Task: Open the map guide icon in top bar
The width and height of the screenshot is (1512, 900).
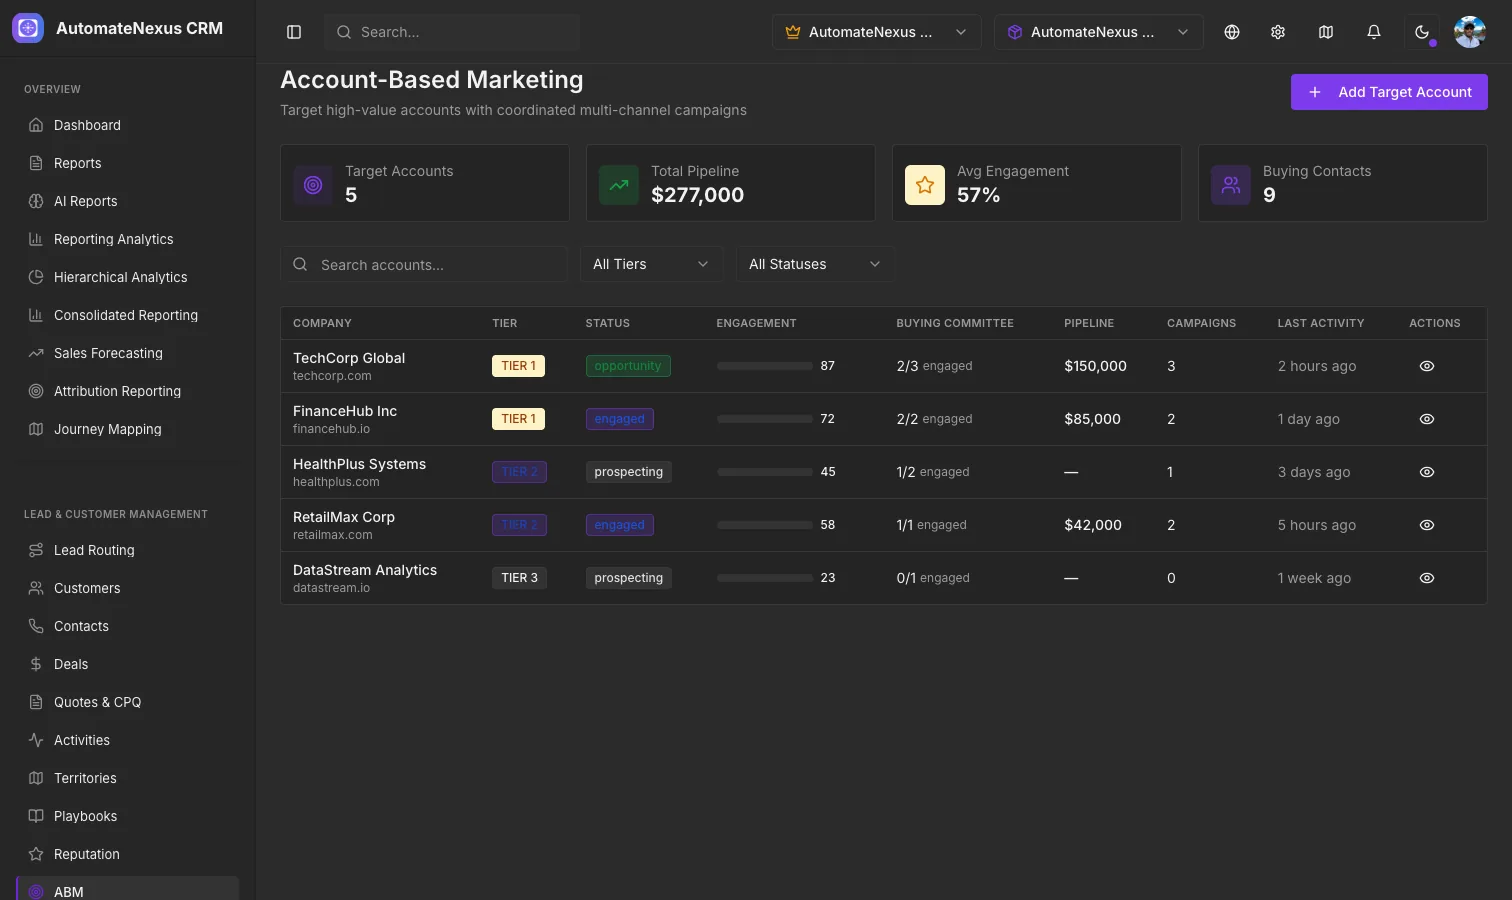Action: pyautogui.click(x=1326, y=32)
